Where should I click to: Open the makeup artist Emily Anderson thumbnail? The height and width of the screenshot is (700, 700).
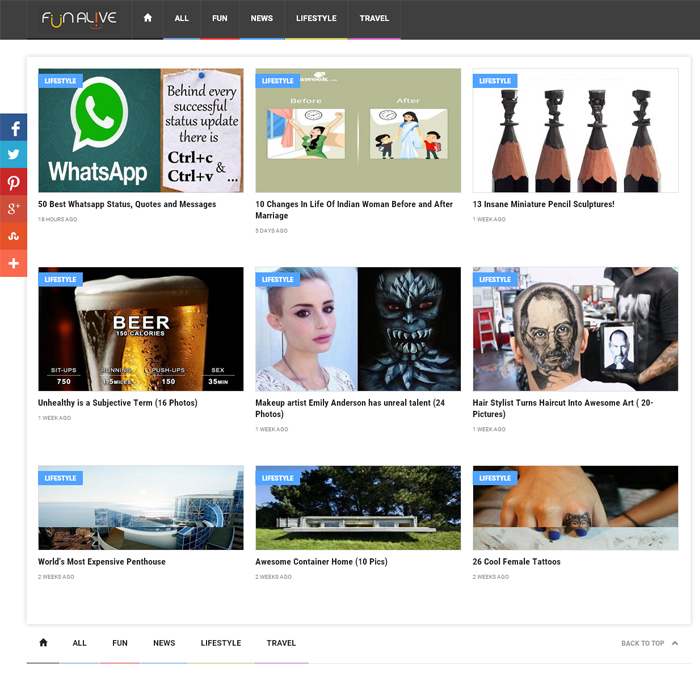[x=358, y=329]
